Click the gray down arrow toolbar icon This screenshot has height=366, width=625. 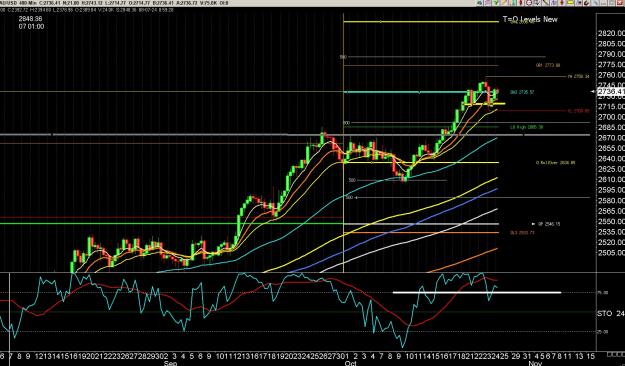pyautogui.click(x=537, y=3)
